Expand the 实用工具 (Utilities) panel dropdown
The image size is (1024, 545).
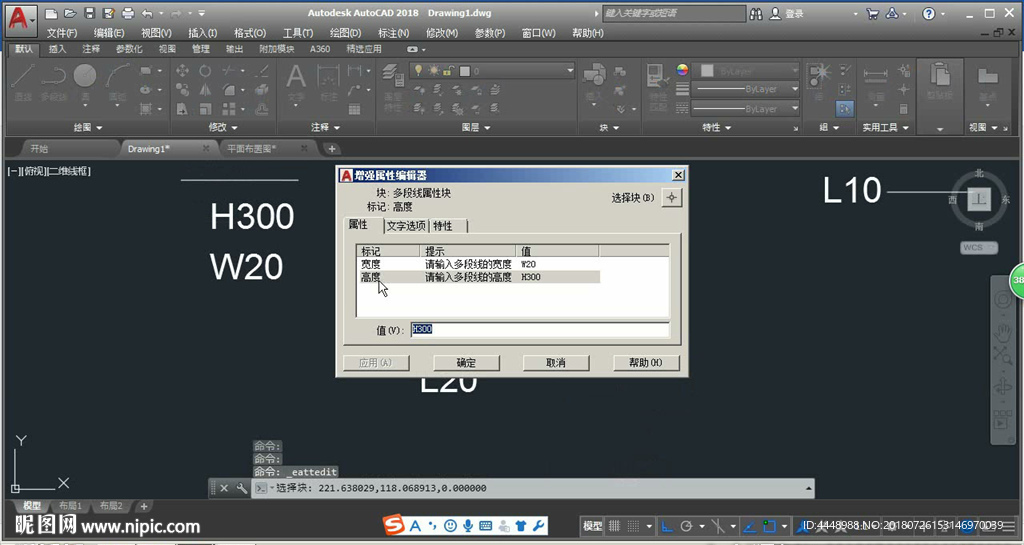pos(886,127)
